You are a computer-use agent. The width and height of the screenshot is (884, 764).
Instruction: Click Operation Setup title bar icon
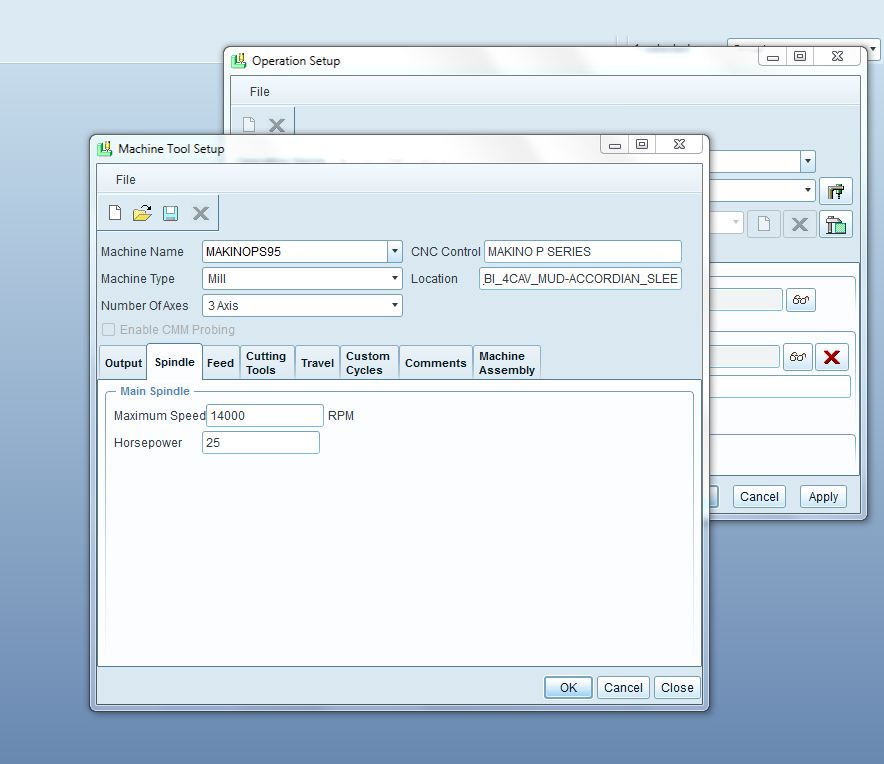239,60
